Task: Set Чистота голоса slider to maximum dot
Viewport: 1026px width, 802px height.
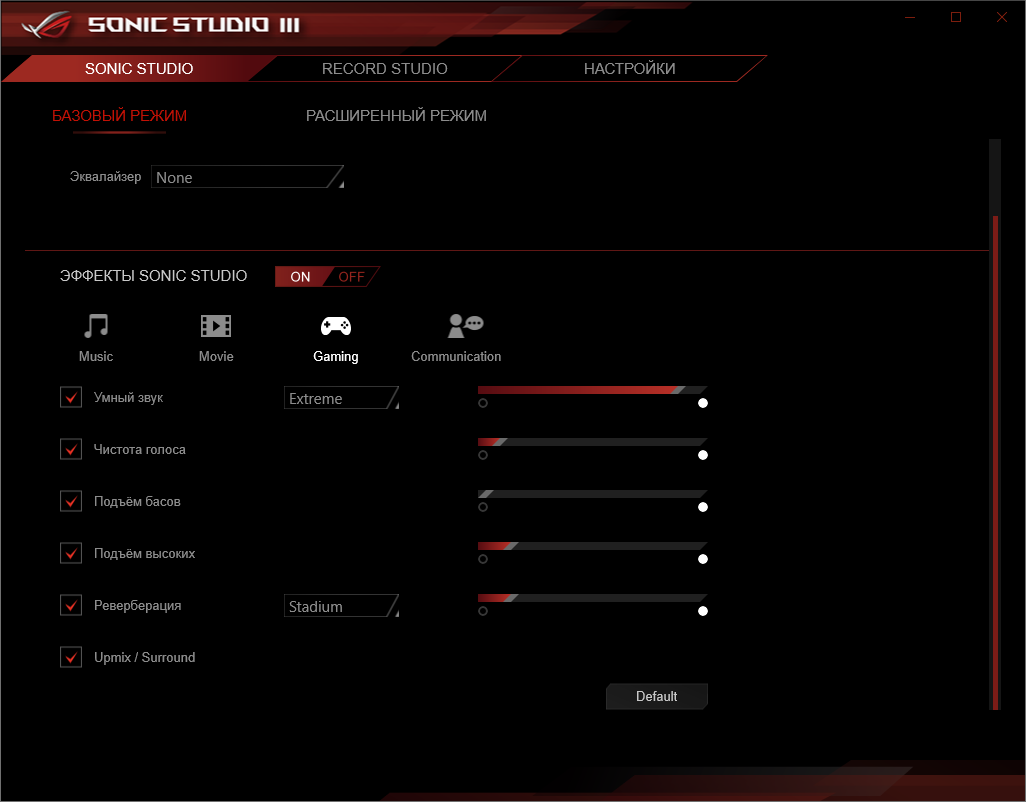Action: coord(703,455)
